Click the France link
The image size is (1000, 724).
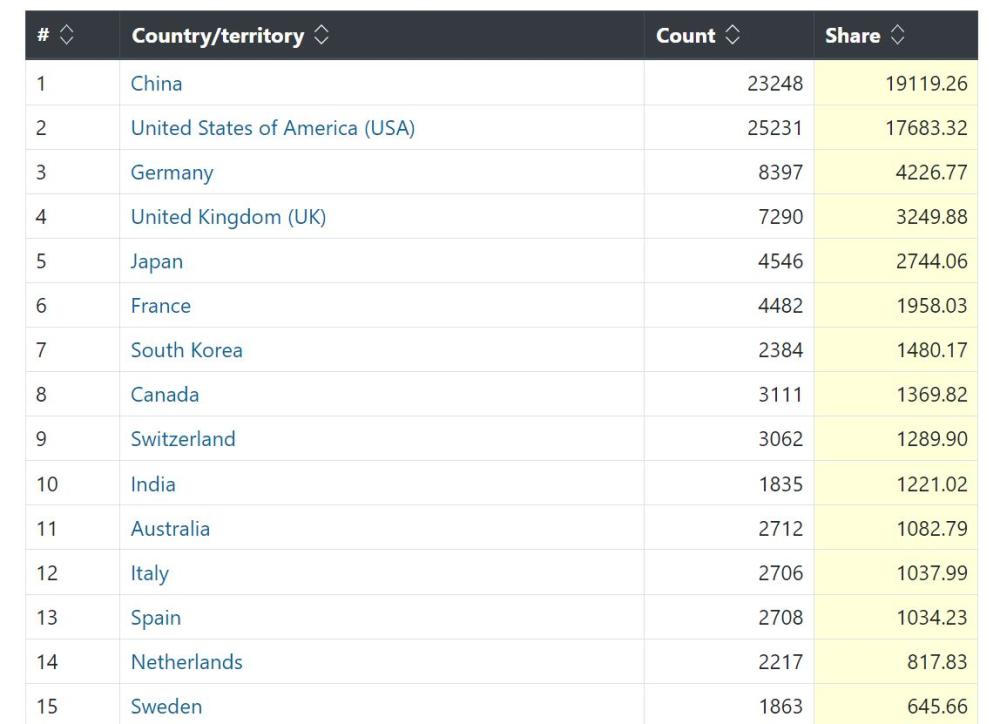(x=160, y=305)
